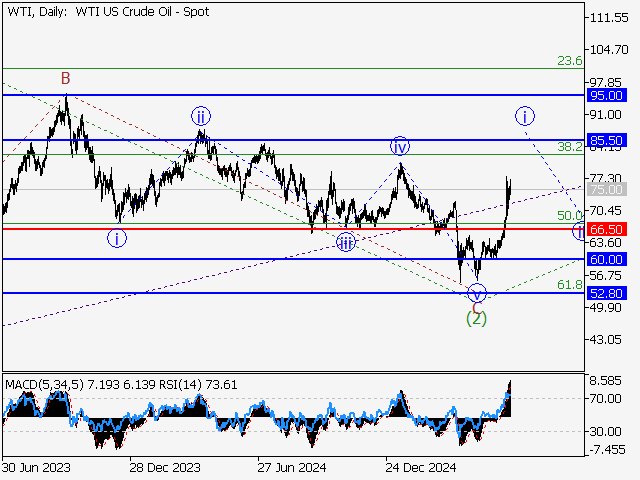This screenshot has width=640, height=480.
Task: Select the 85.50 price level tag
Action: coord(608,140)
